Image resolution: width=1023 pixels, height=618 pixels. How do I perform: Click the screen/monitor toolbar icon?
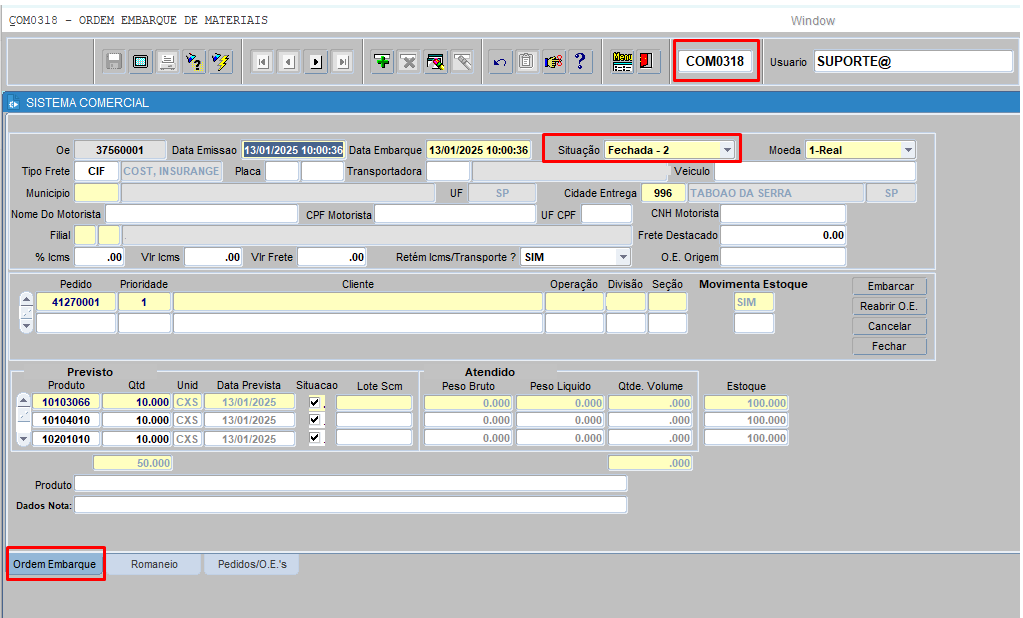click(x=140, y=62)
